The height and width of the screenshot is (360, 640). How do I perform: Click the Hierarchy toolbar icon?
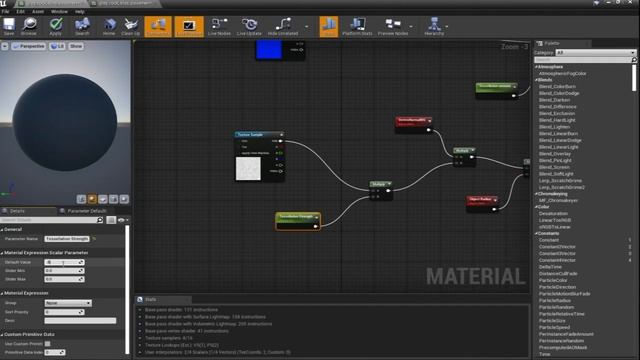coord(434,26)
